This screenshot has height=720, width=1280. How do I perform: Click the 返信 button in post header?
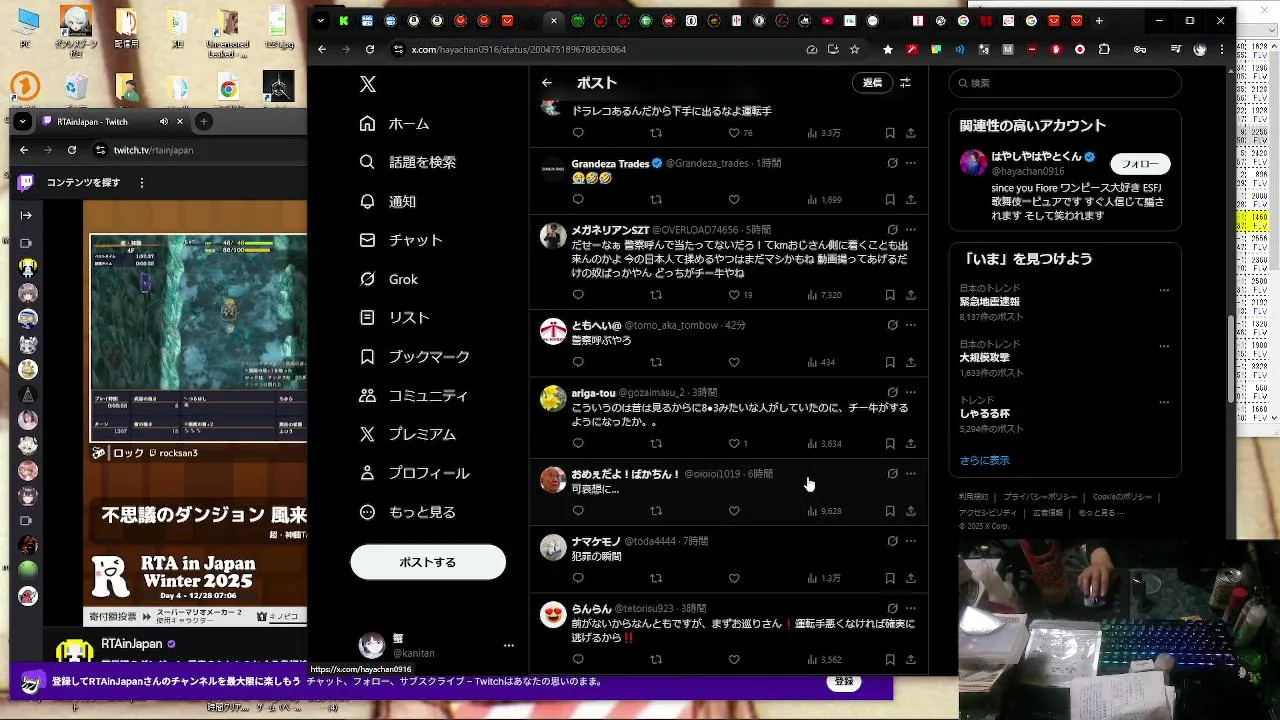pyautogui.click(x=873, y=83)
